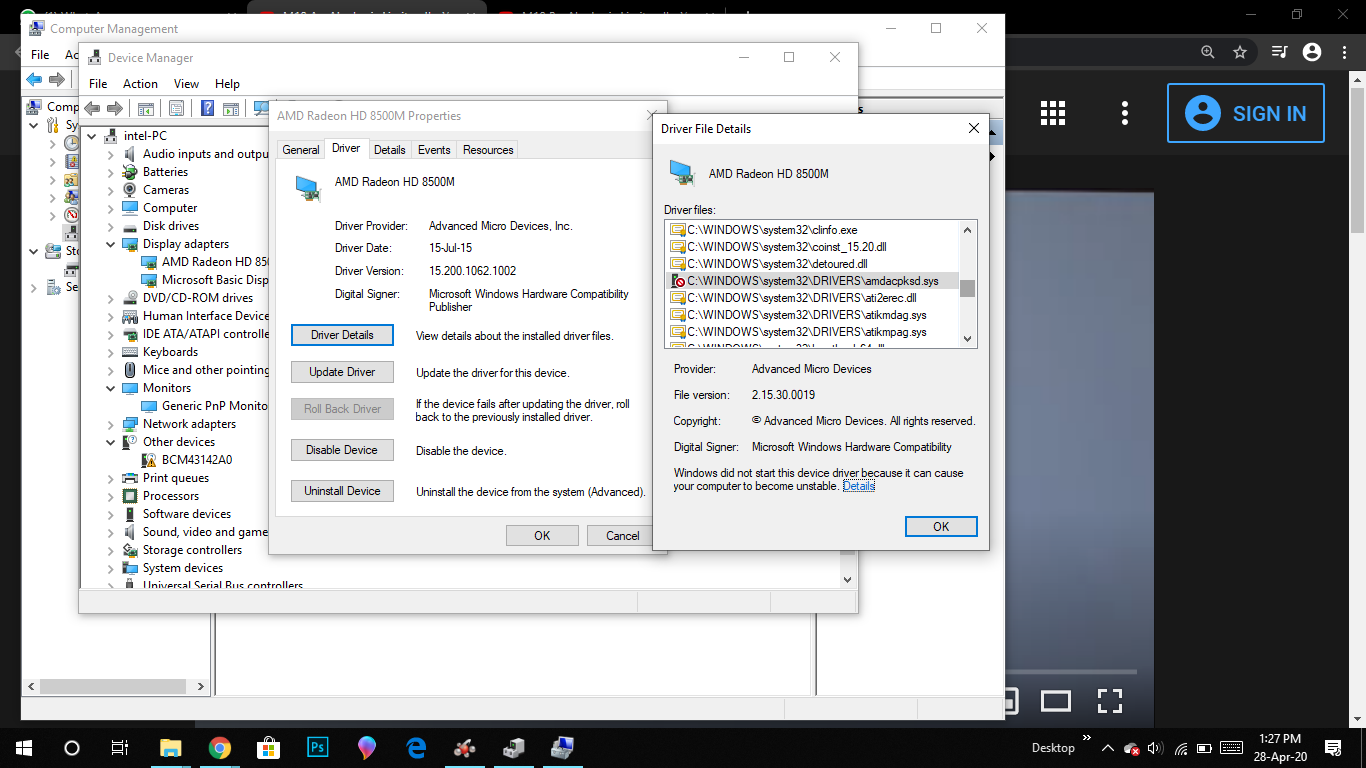The image size is (1366, 768).
Task: Expand the Disk drives category
Action: pyautogui.click(x=111, y=226)
